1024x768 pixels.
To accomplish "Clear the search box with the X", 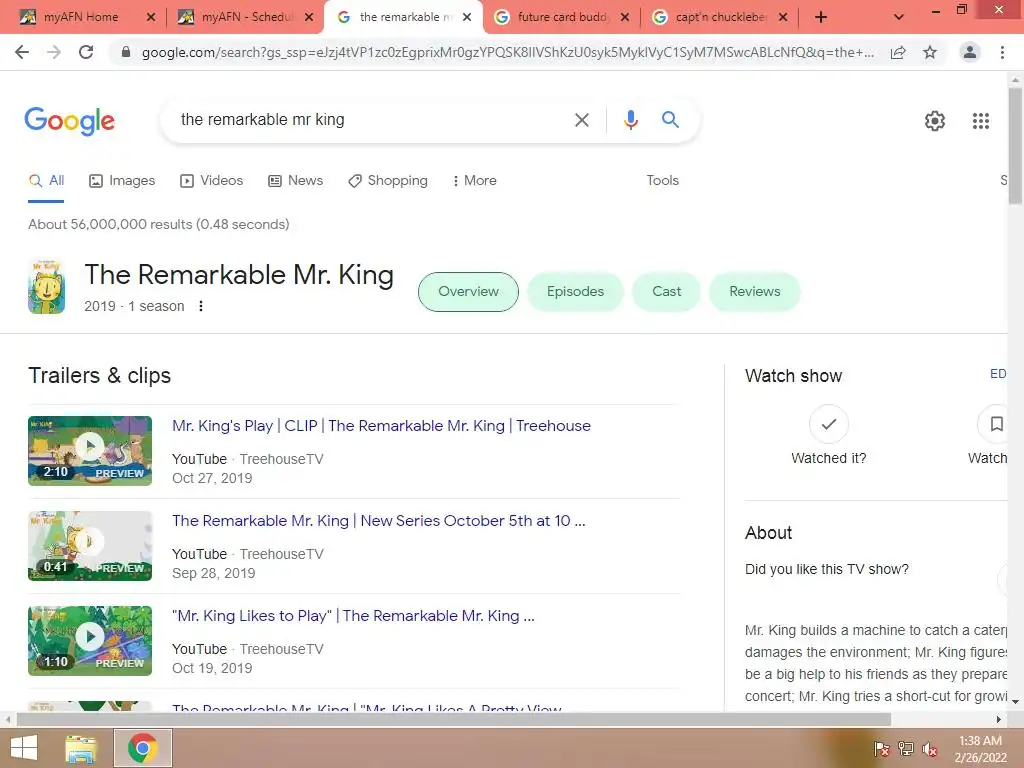I will tap(581, 120).
